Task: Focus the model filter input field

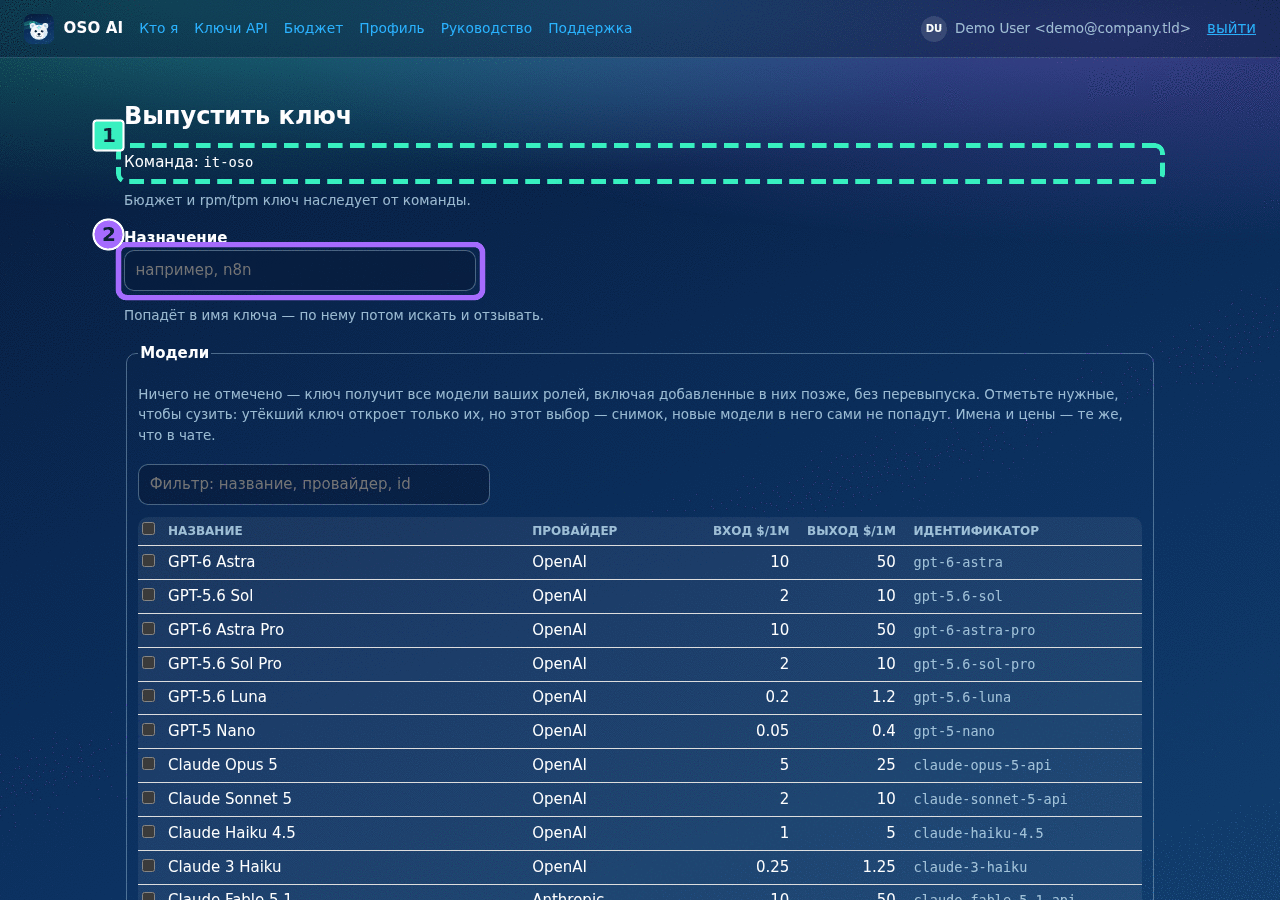Action: point(314,484)
